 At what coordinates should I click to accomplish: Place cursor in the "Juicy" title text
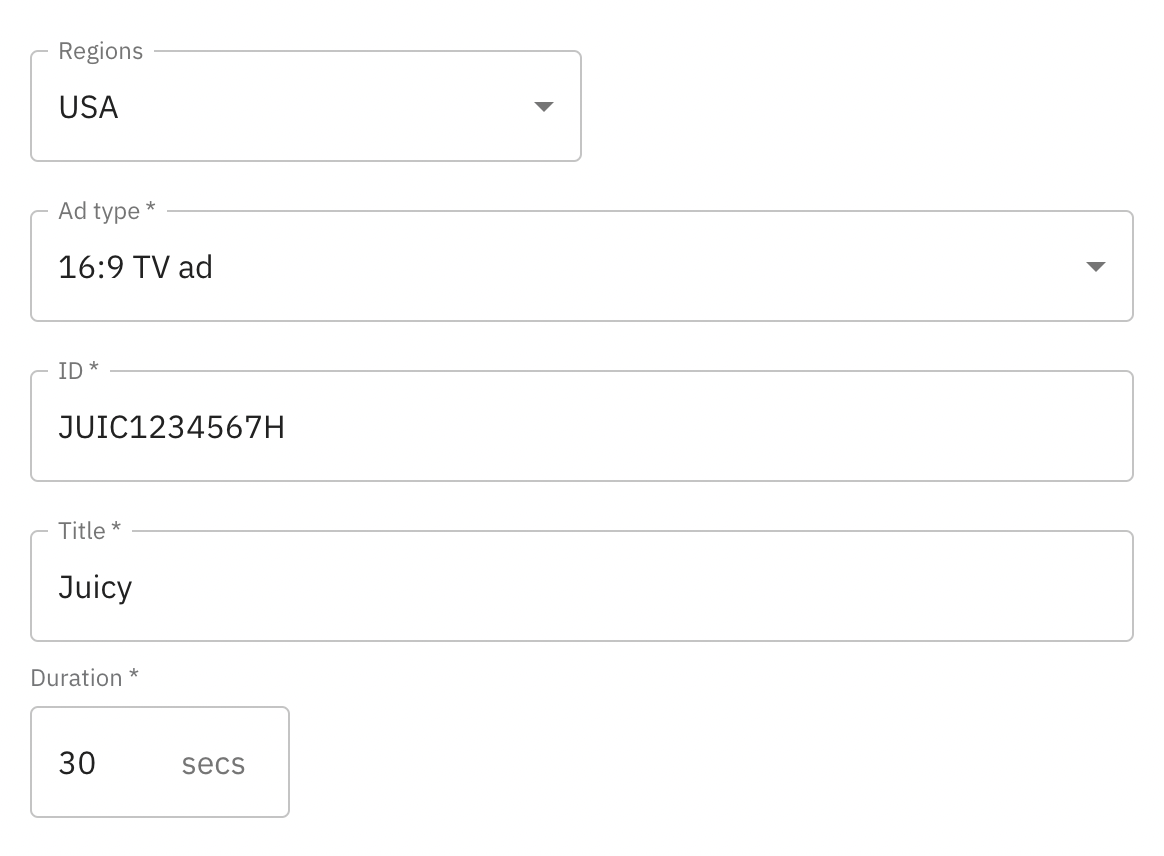(96, 587)
